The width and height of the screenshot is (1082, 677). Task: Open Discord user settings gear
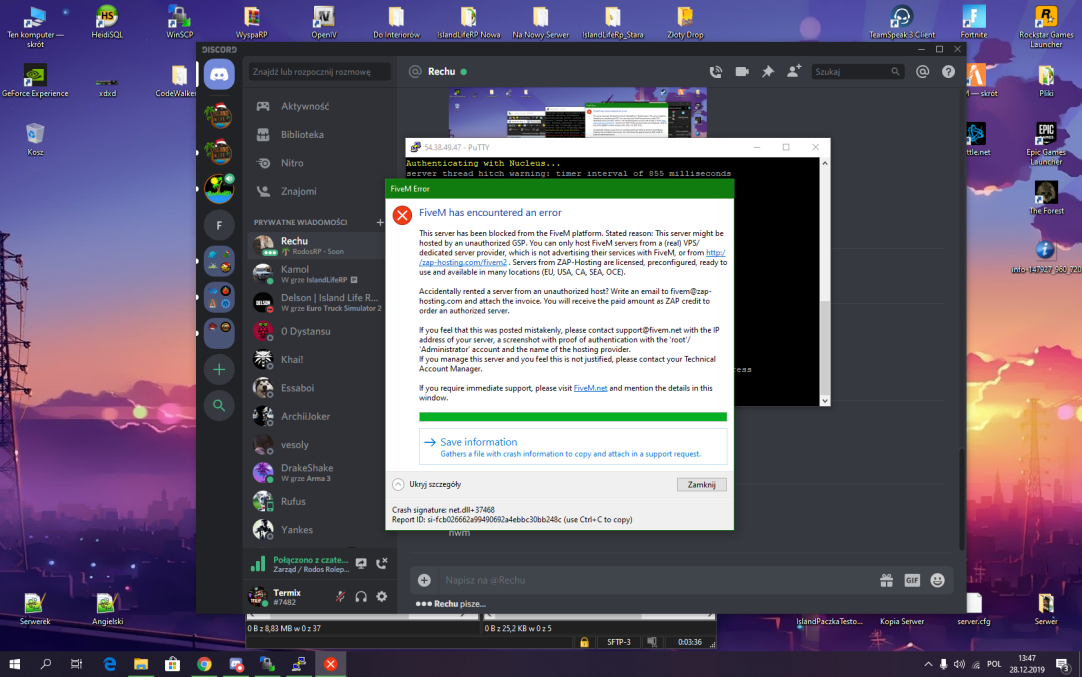point(381,597)
